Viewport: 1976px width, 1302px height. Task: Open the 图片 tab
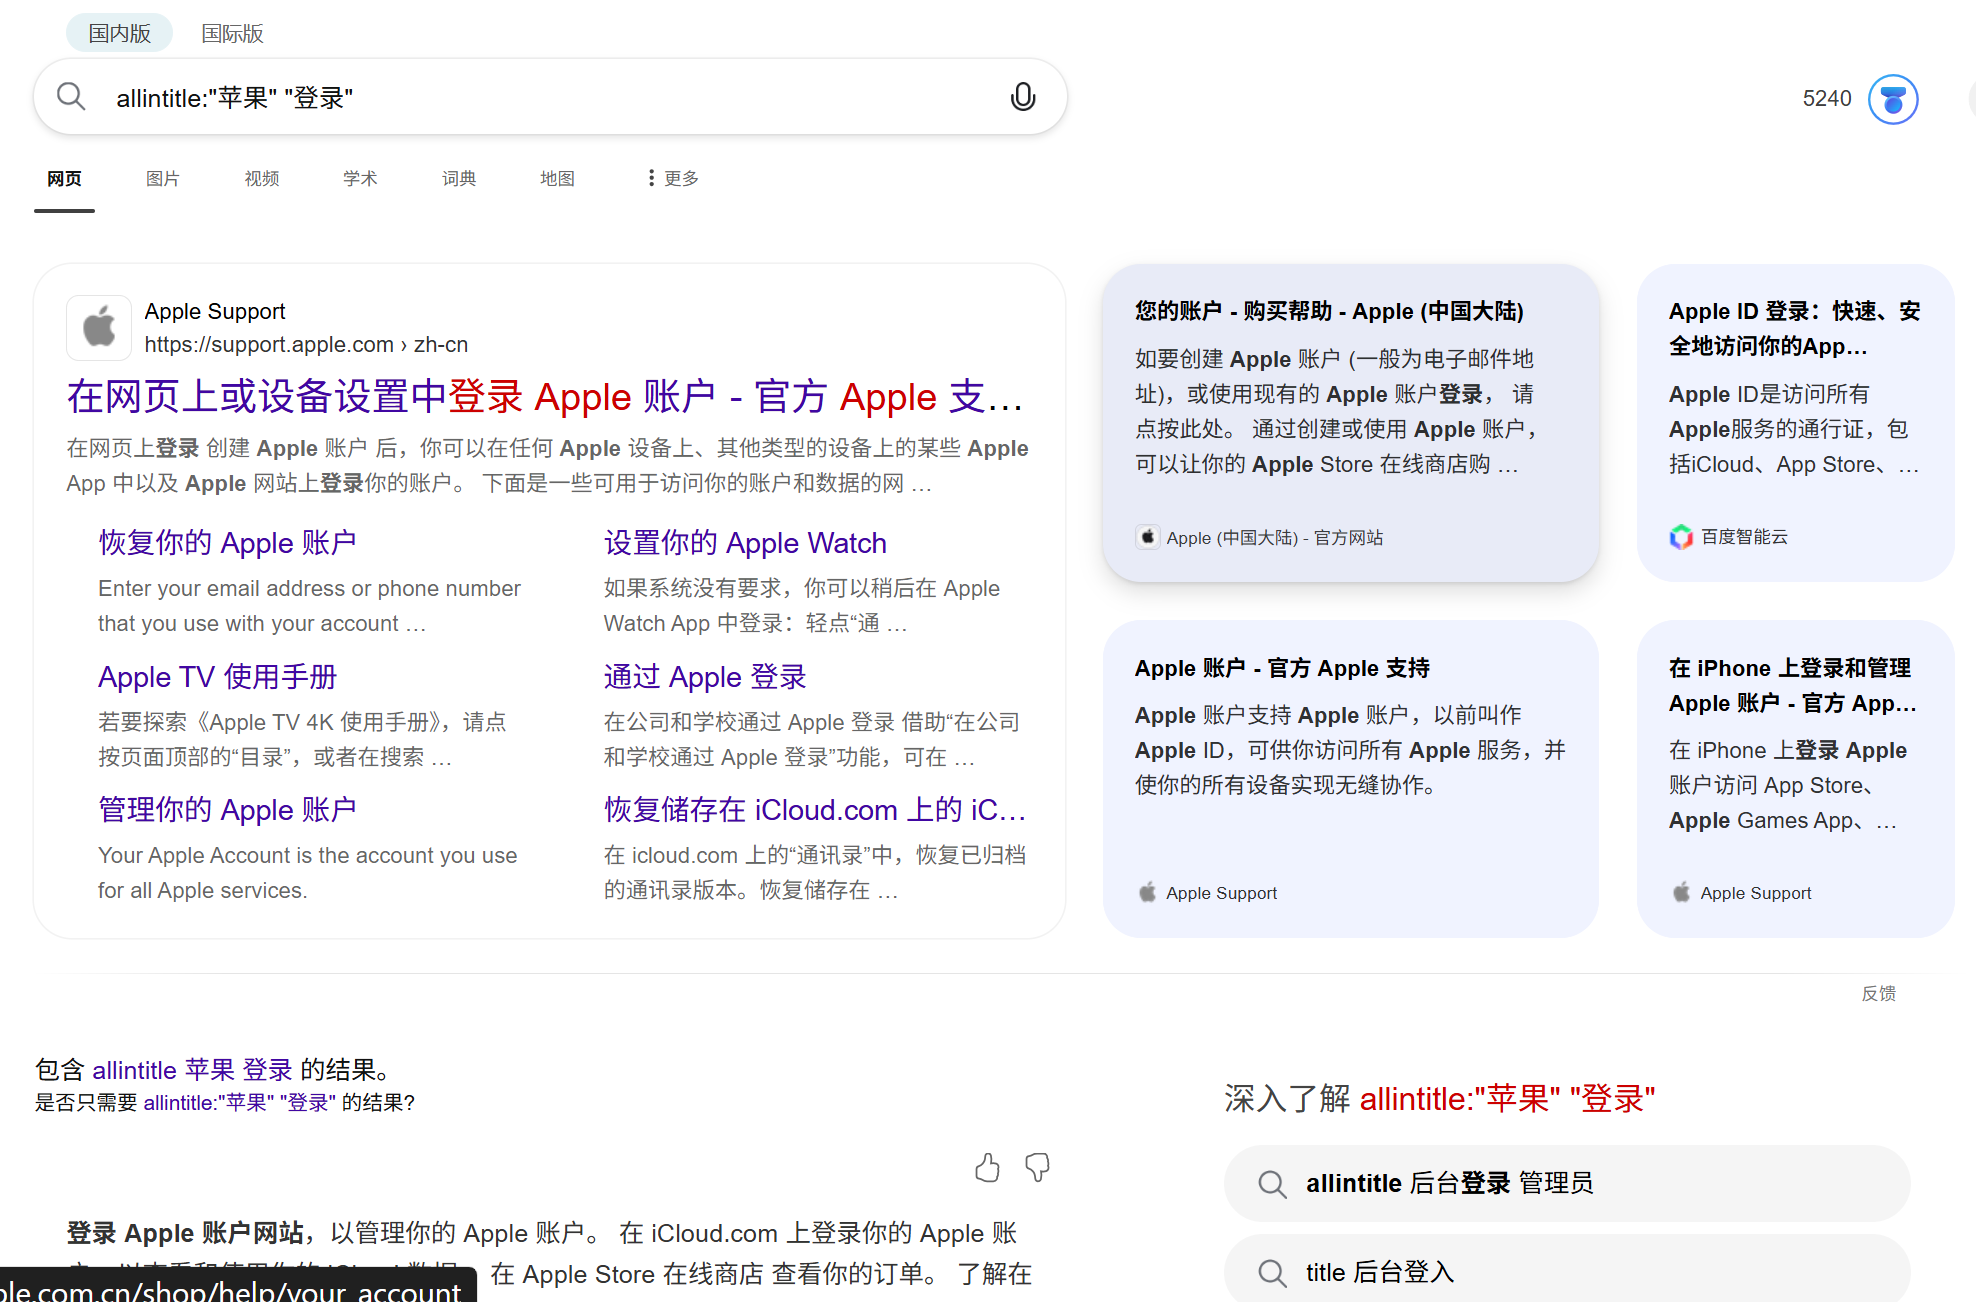click(162, 178)
